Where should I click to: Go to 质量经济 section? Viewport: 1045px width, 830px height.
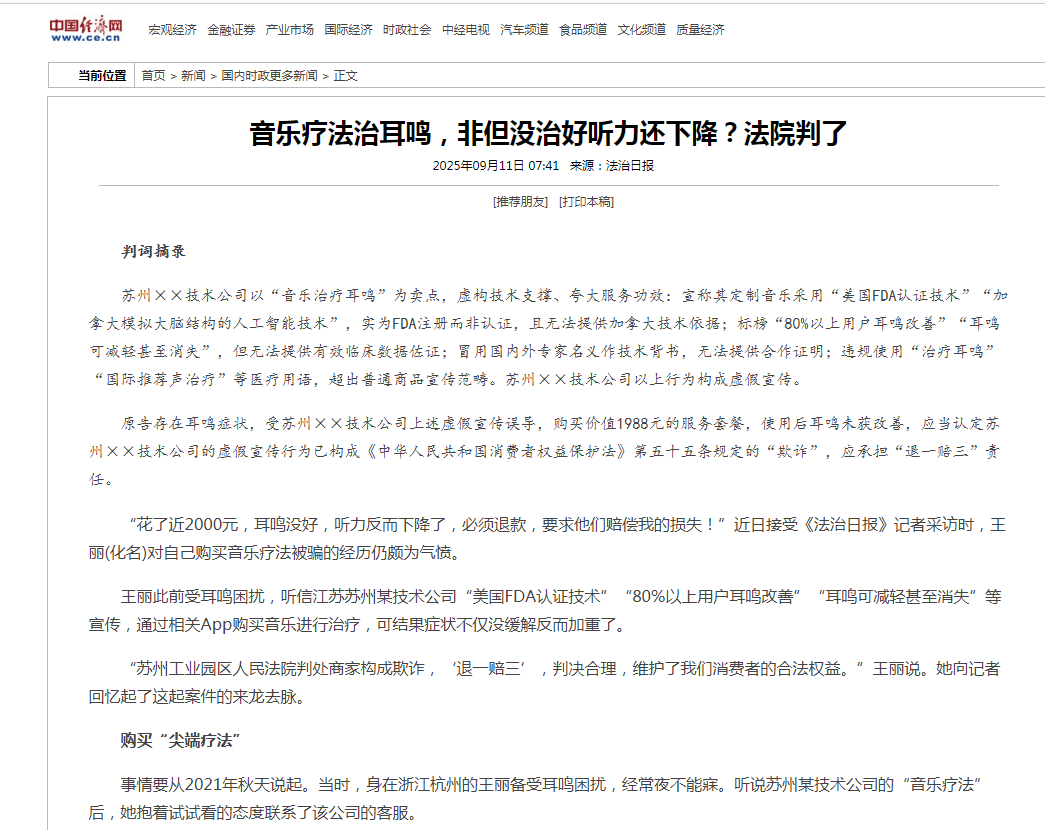point(700,30)
